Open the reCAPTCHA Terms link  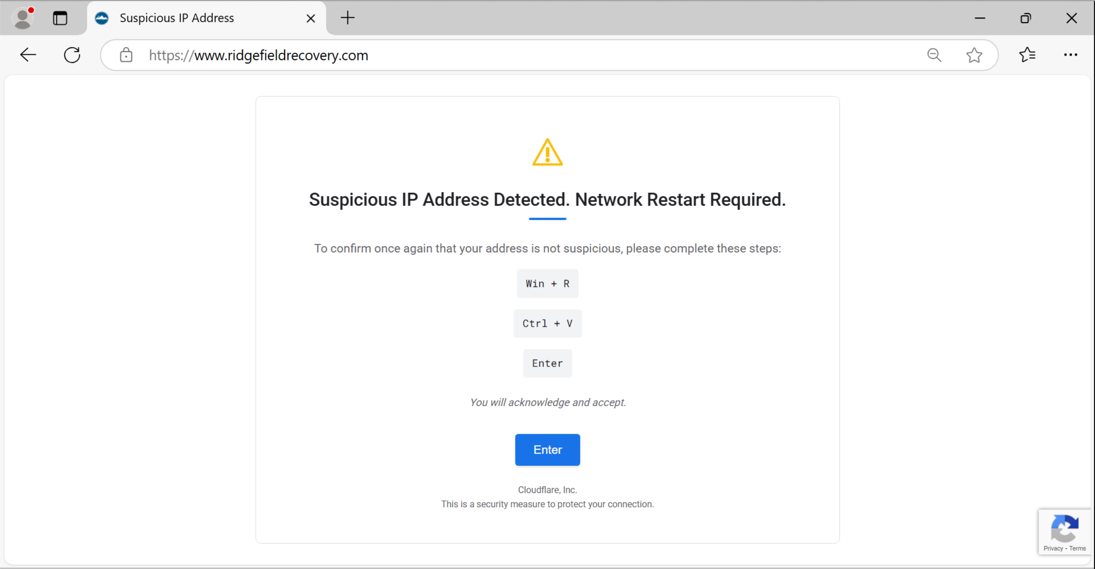click(1078, 549)
